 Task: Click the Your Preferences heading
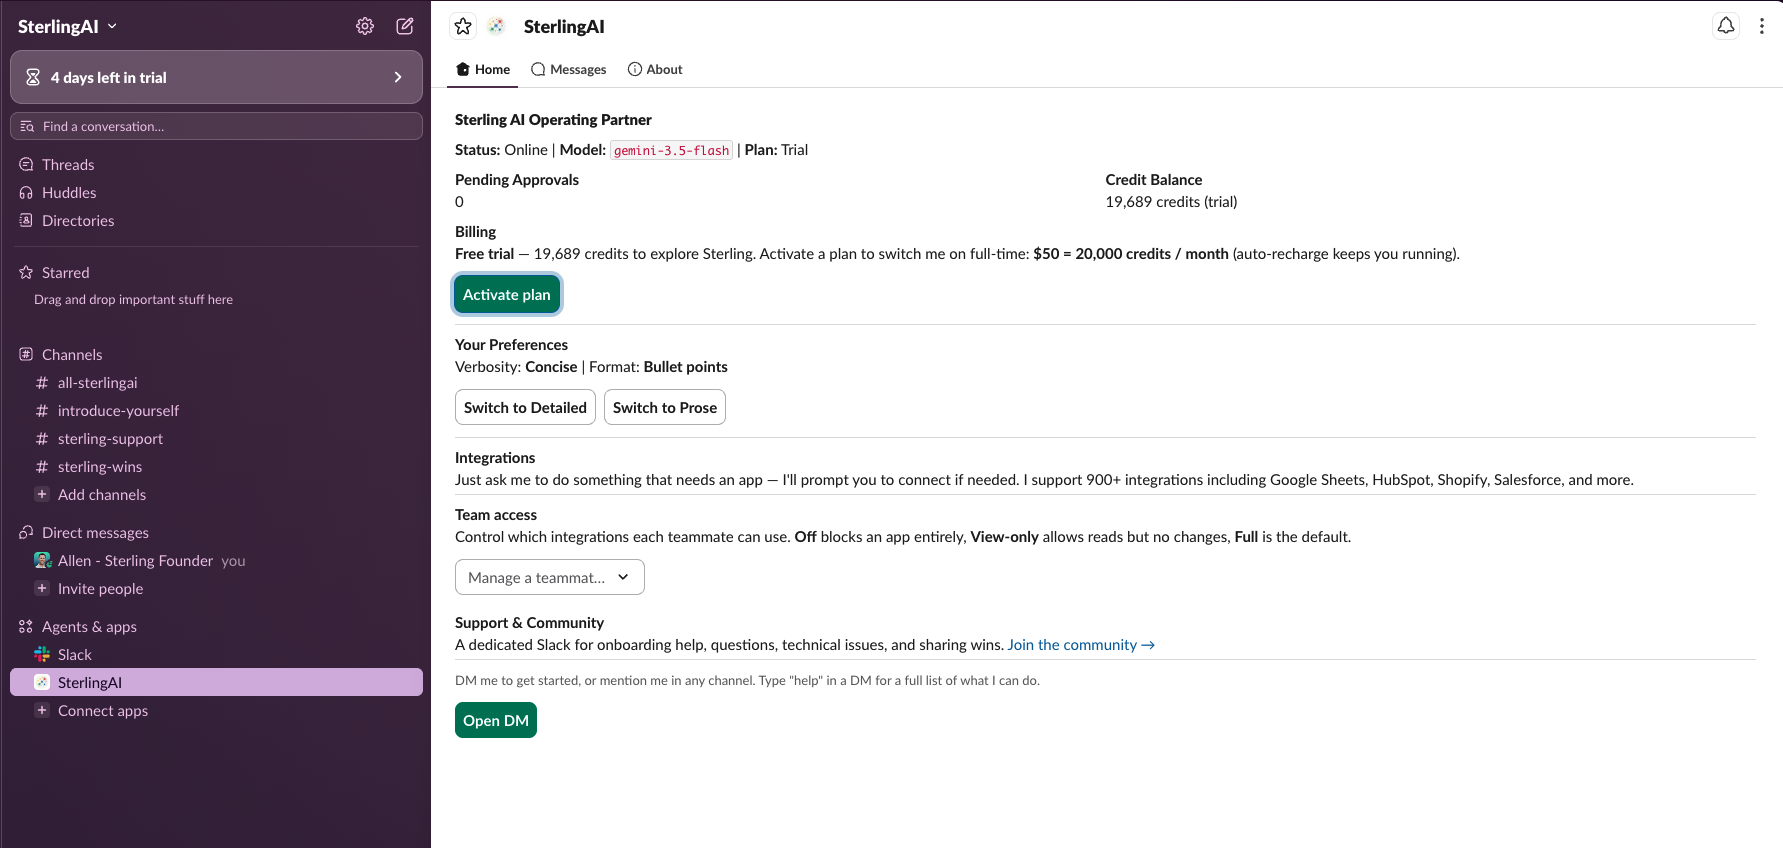[x=511, y=344]
